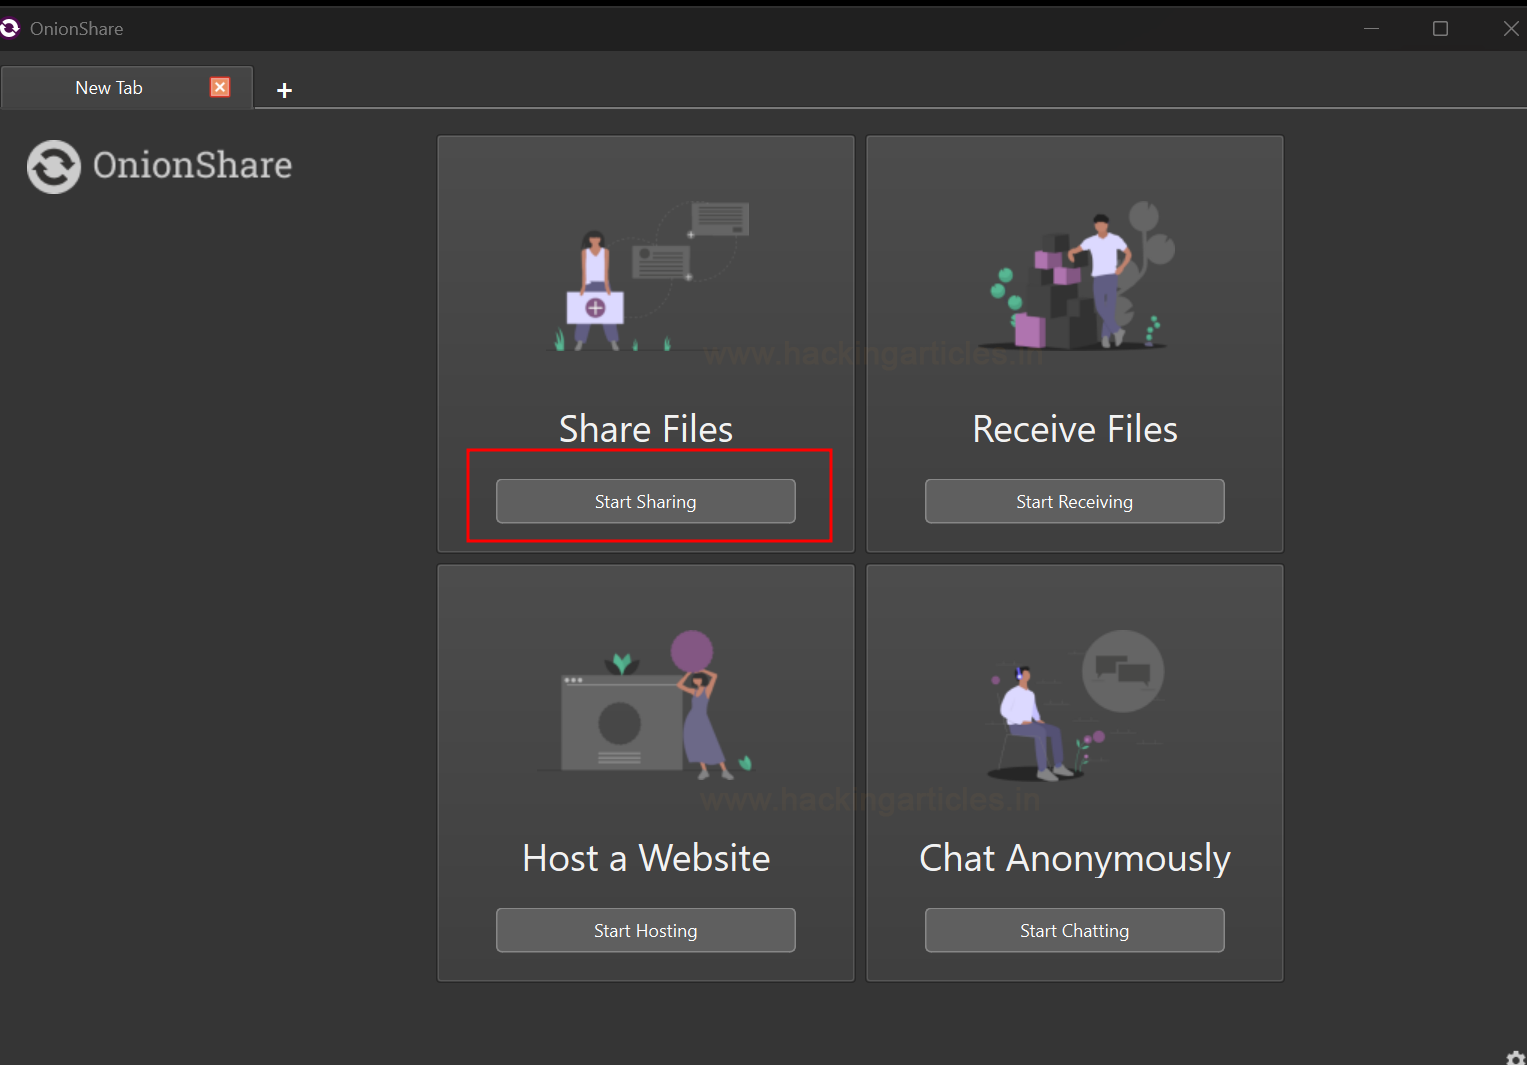
Task: Click the Start Chatting button
Action: (1075, 930)
